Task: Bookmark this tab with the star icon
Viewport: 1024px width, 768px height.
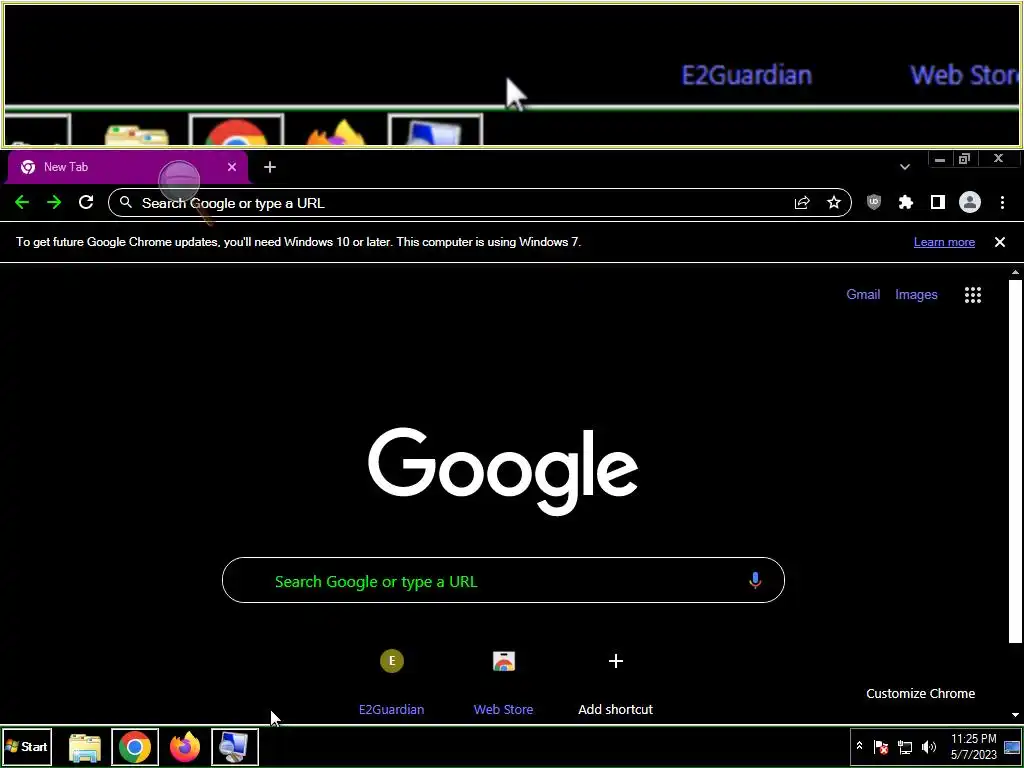Action: [834, 202]
